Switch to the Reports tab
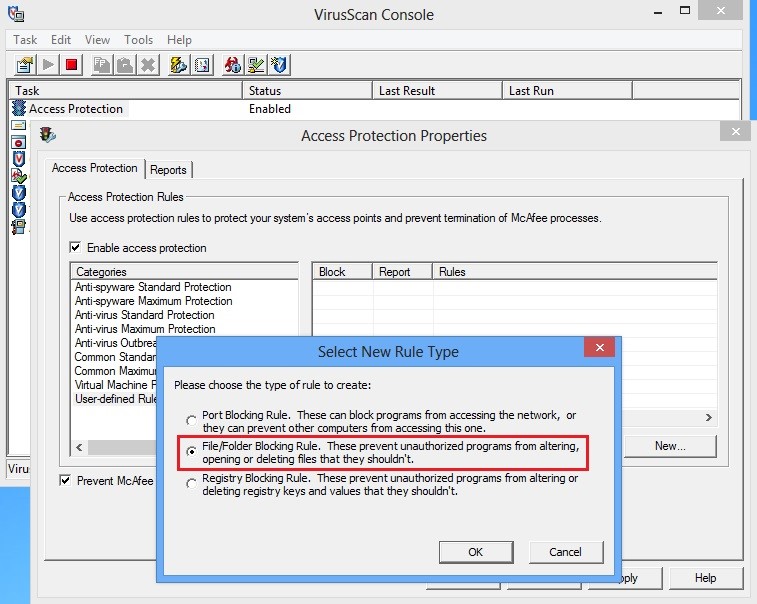The height and width of the screenshot is (604, 757). click(x=168, y=170)
